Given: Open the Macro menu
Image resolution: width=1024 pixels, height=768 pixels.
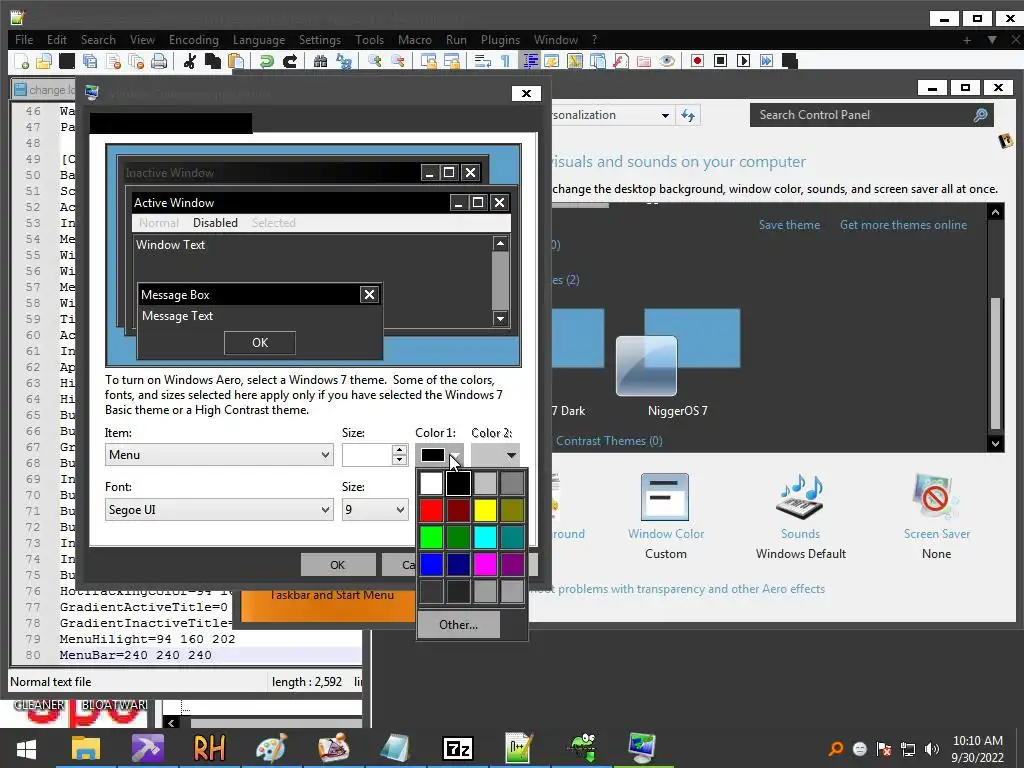Looking at the screenshot, I should point(415,40).
